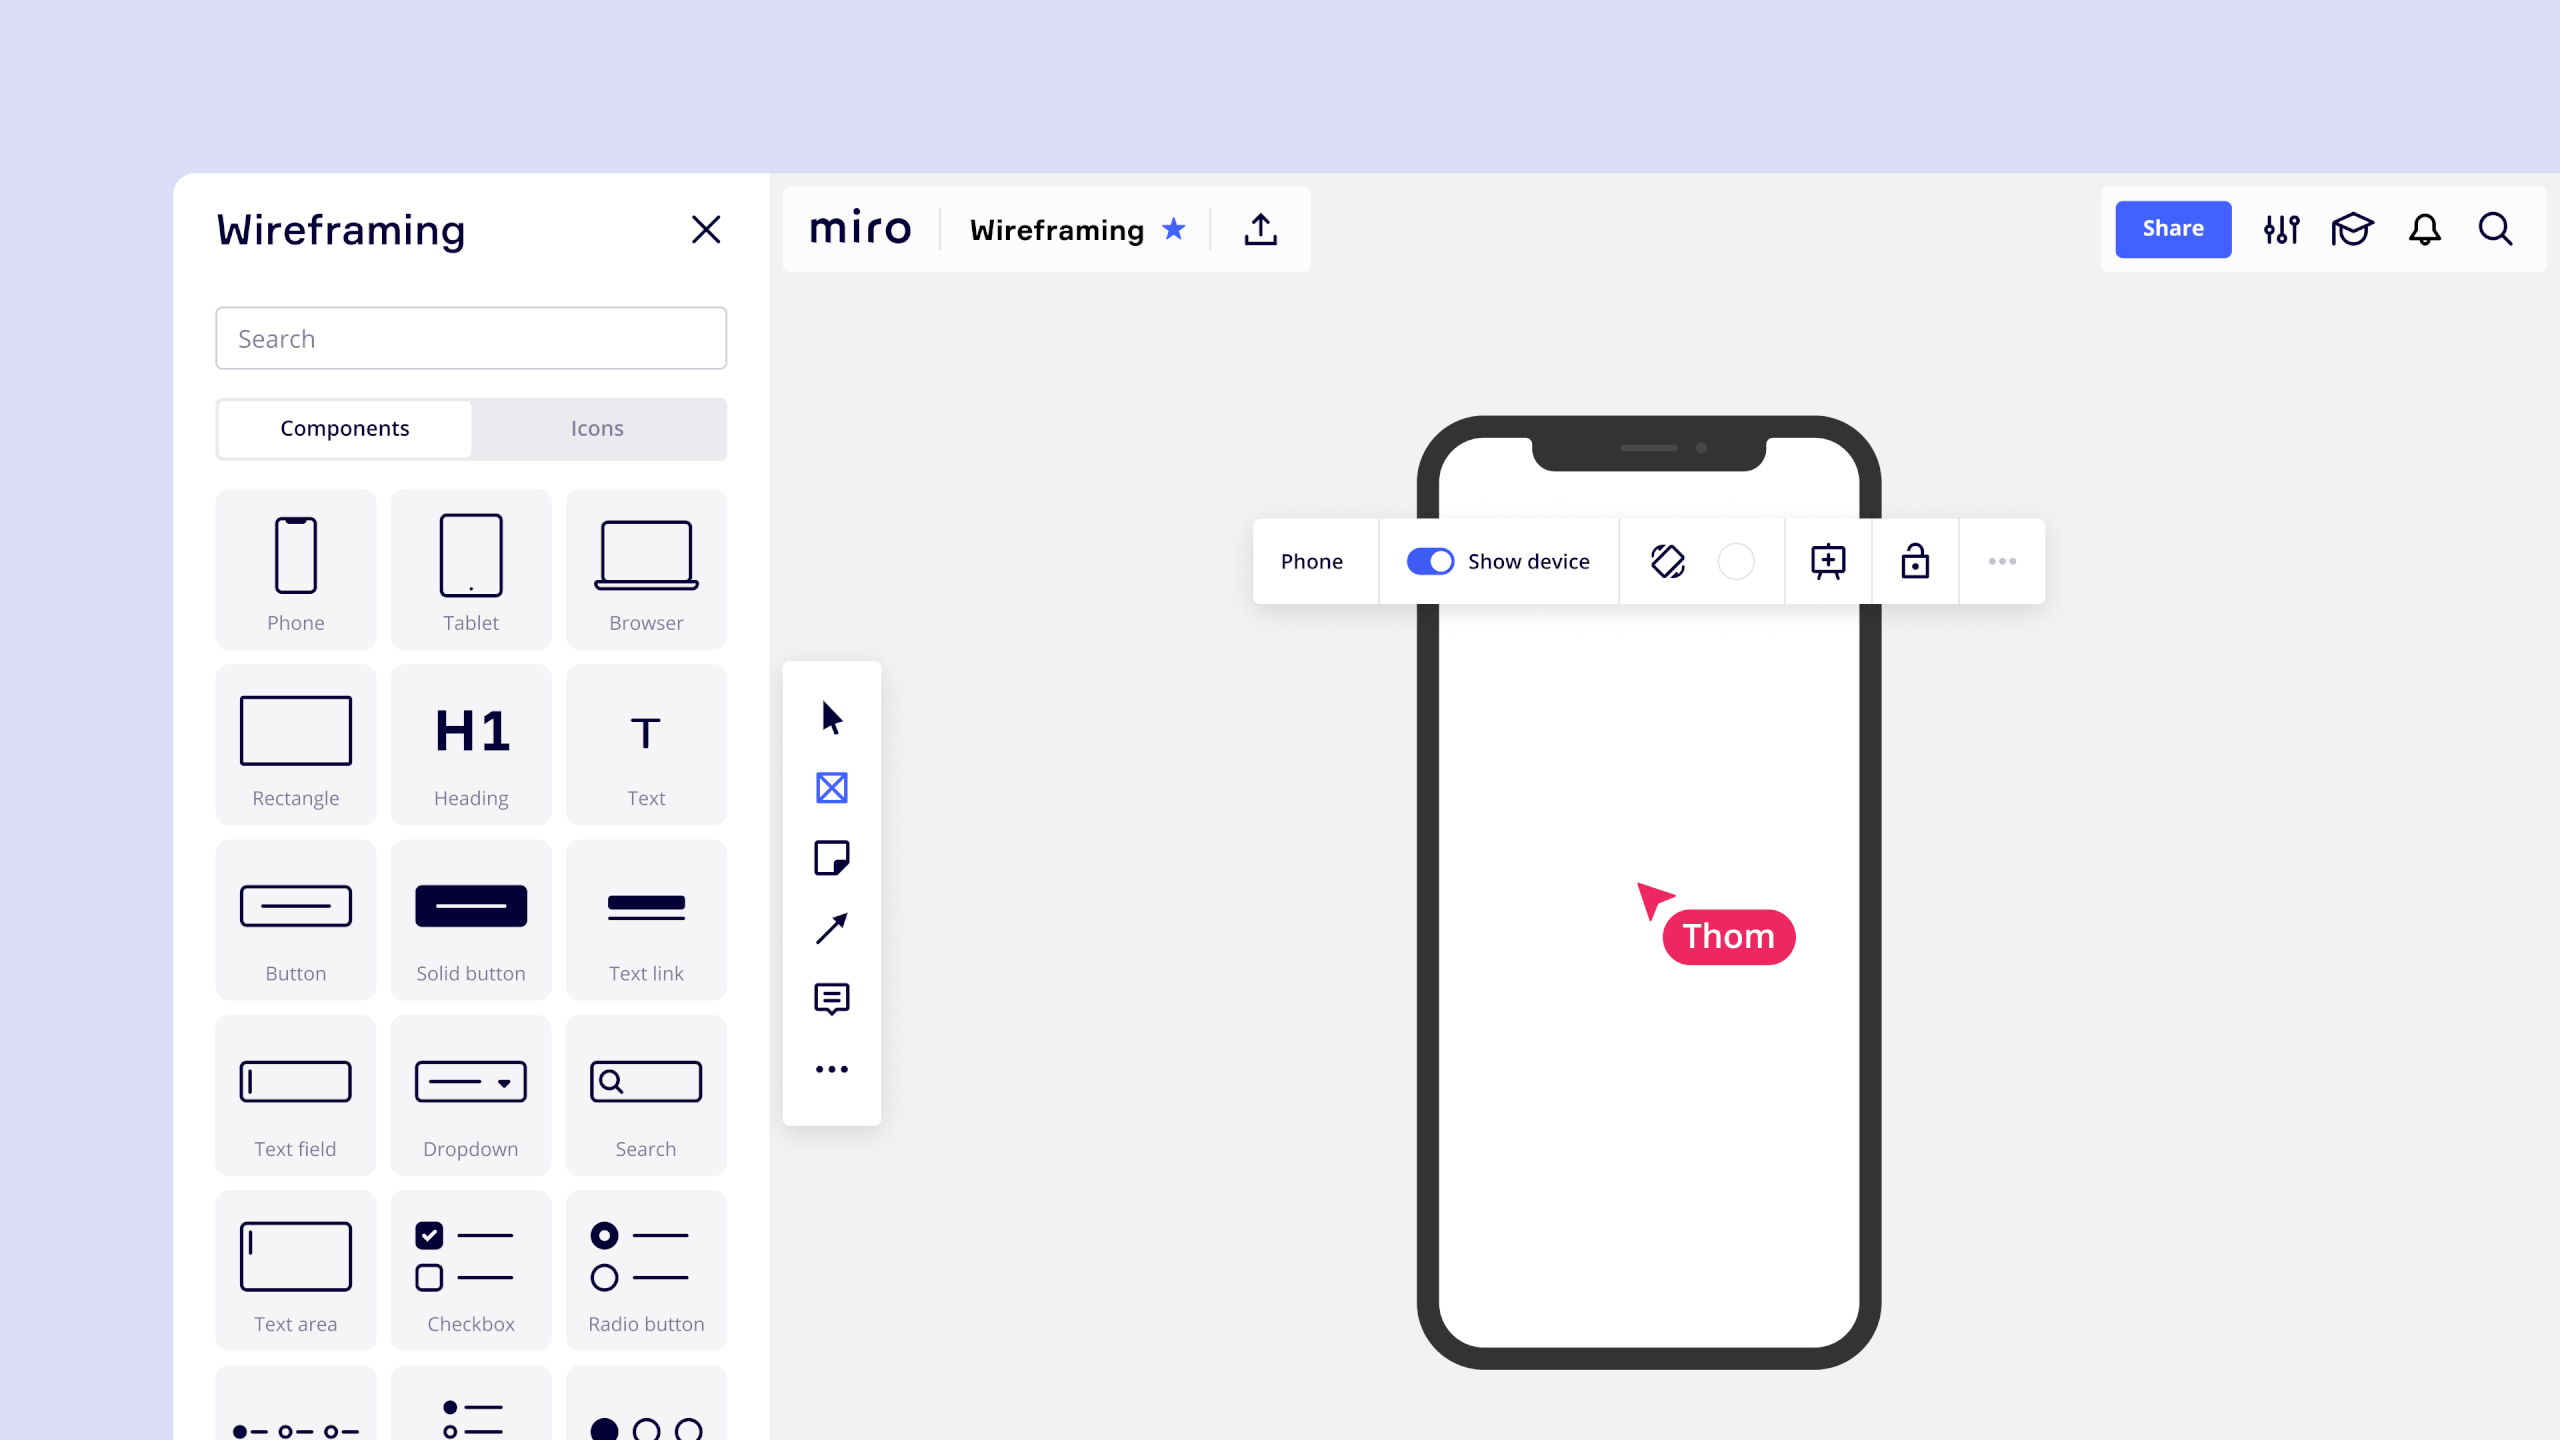Add a Checkbox component
Viewport: 2560px width, 1440px height.
(471, 1270)
